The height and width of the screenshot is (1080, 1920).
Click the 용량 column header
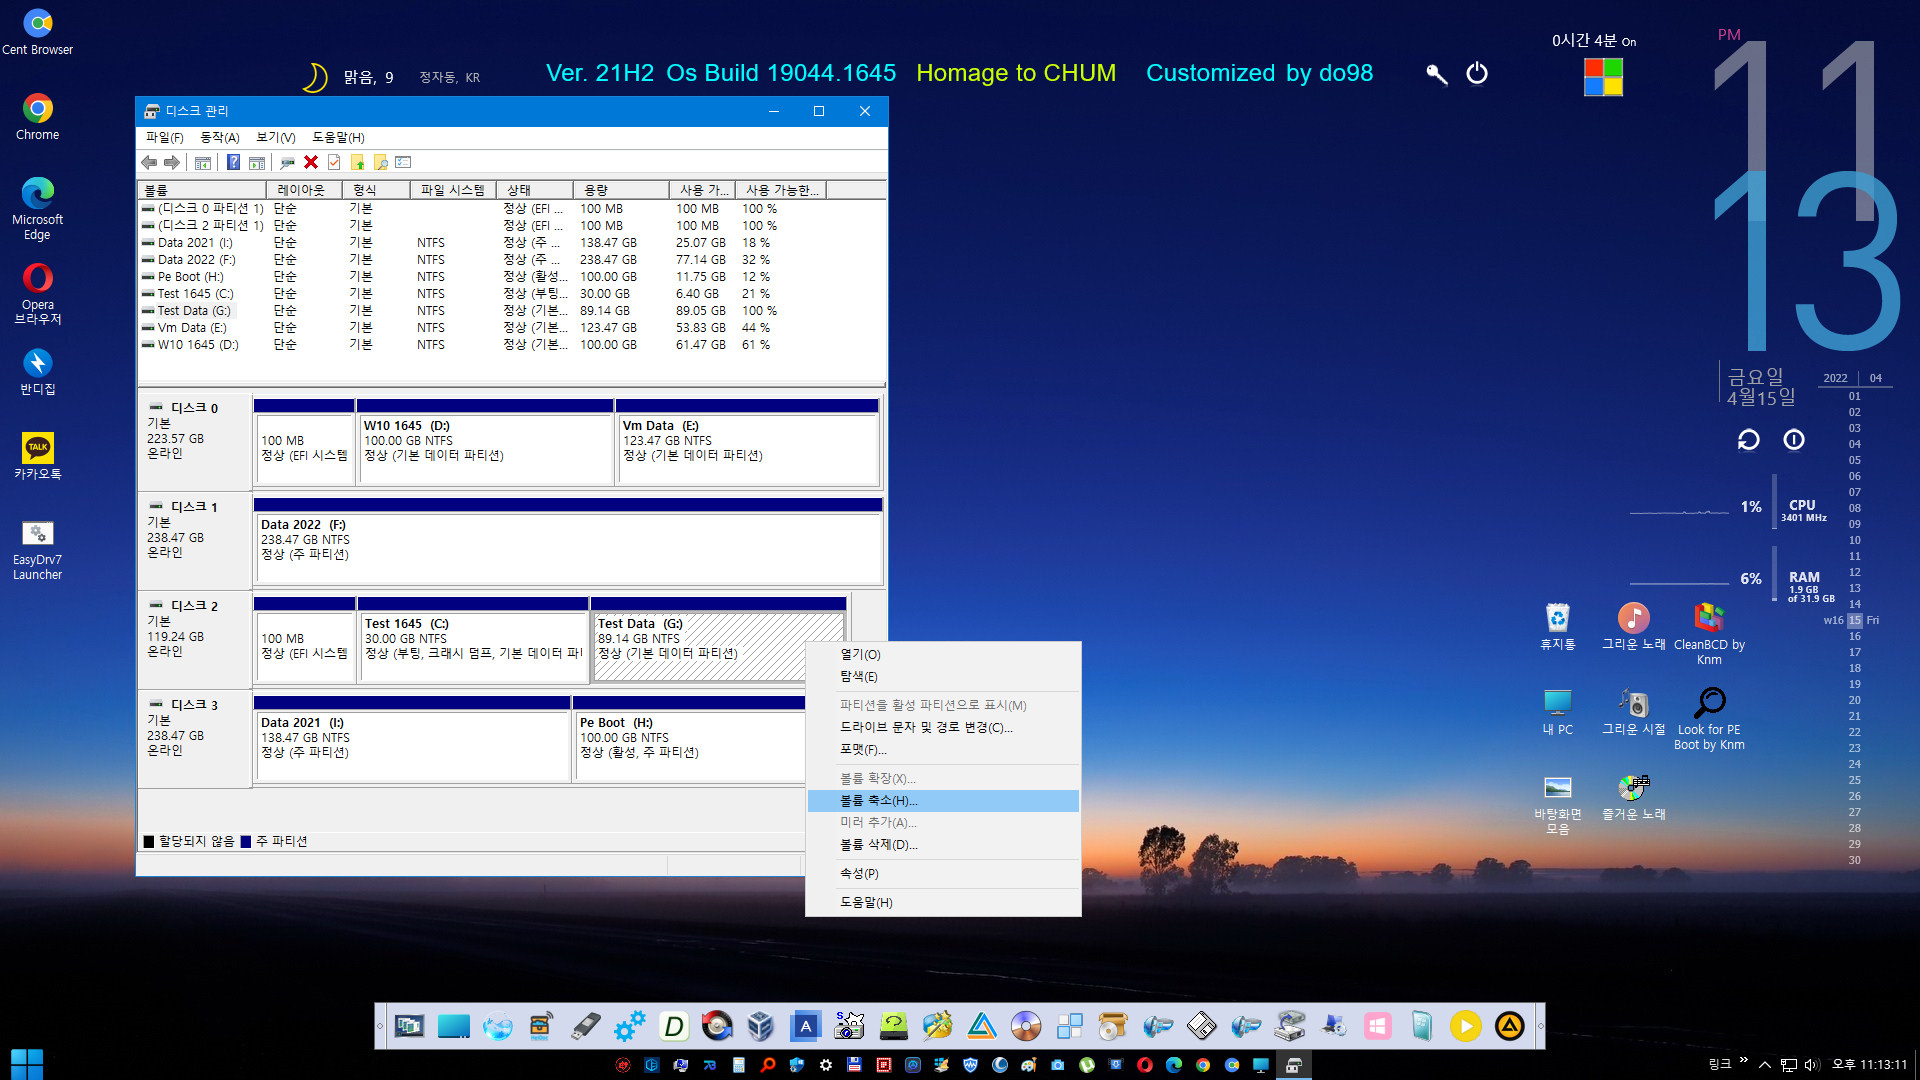pos(621,190)
